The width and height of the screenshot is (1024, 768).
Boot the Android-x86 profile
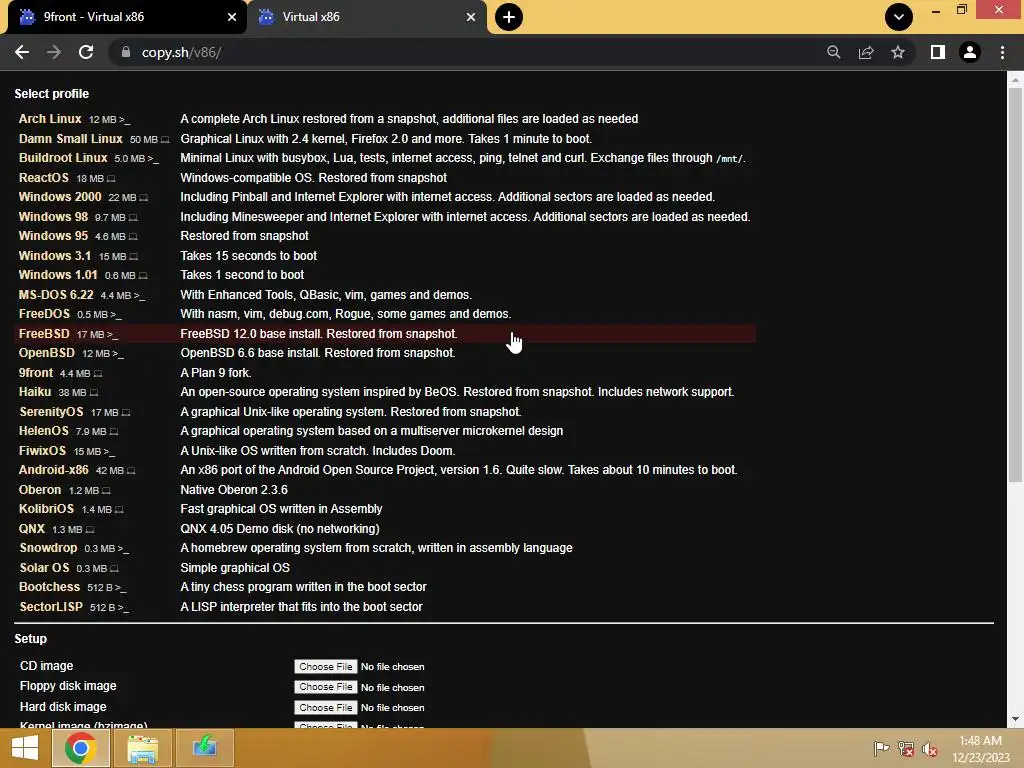54,470
